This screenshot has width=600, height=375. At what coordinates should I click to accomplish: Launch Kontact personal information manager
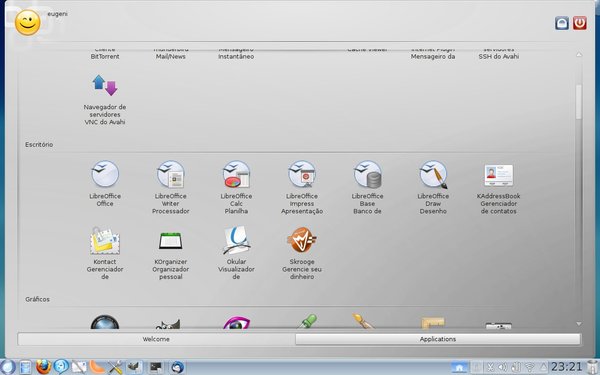(x=105, y=253)
